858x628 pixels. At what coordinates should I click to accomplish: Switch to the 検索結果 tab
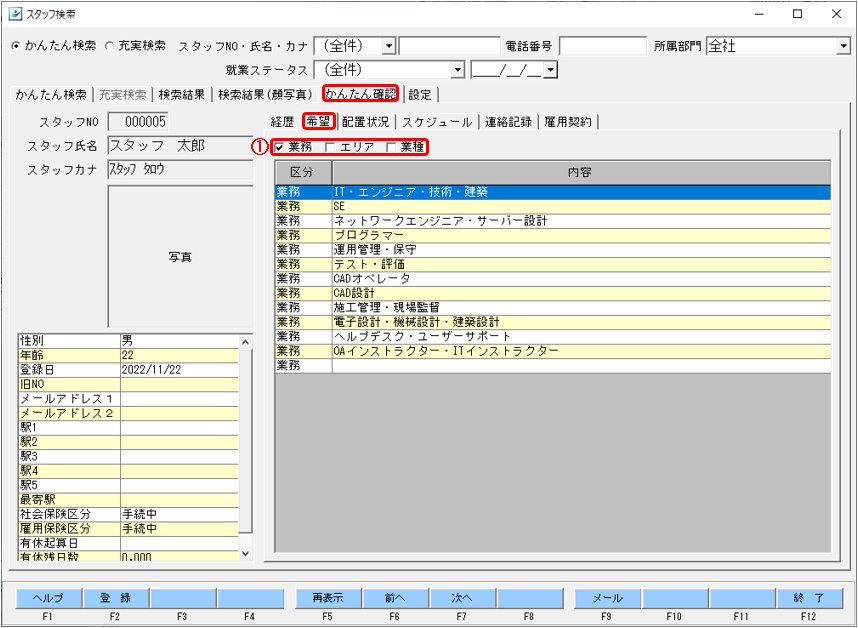click(182, 95)
